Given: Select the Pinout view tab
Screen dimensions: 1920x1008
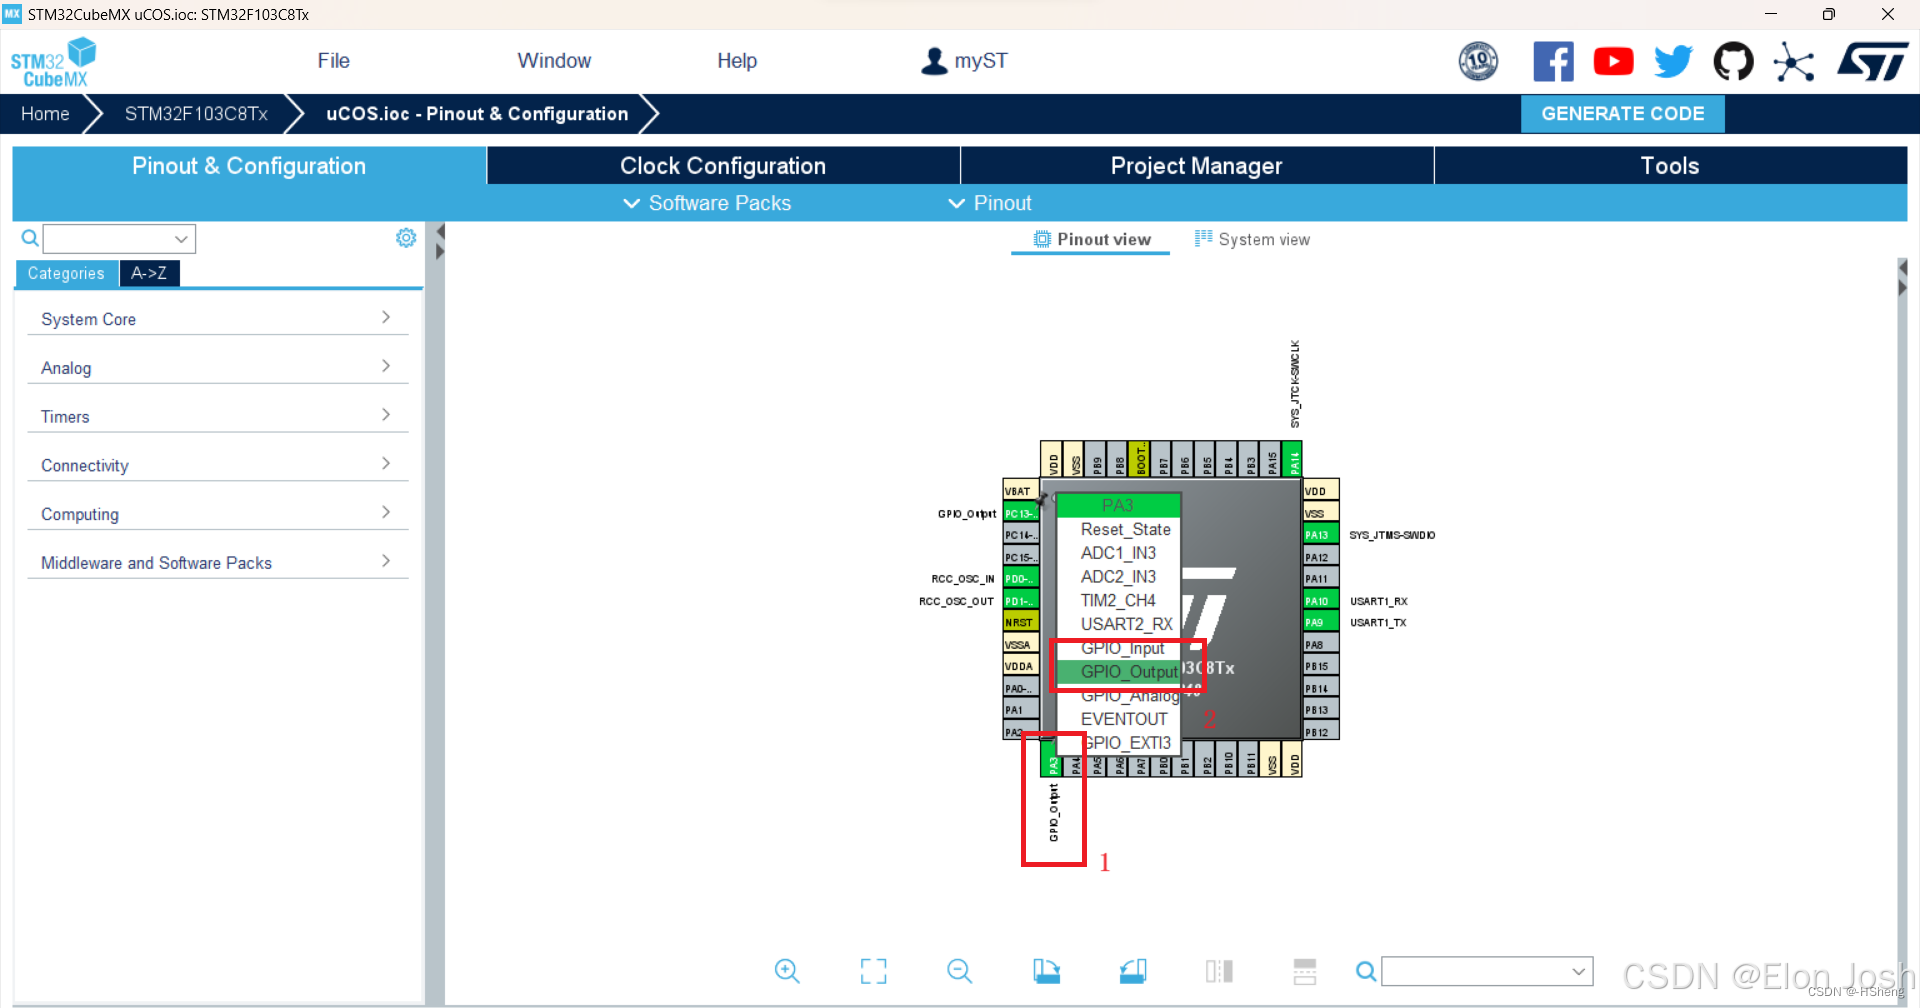Looking at the screenshot, I should [x=1091, y=239].
